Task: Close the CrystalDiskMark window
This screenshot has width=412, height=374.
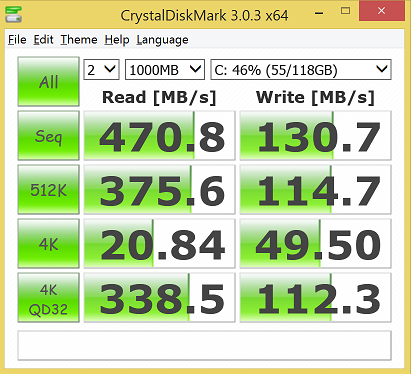Action: tap(381, 11)
